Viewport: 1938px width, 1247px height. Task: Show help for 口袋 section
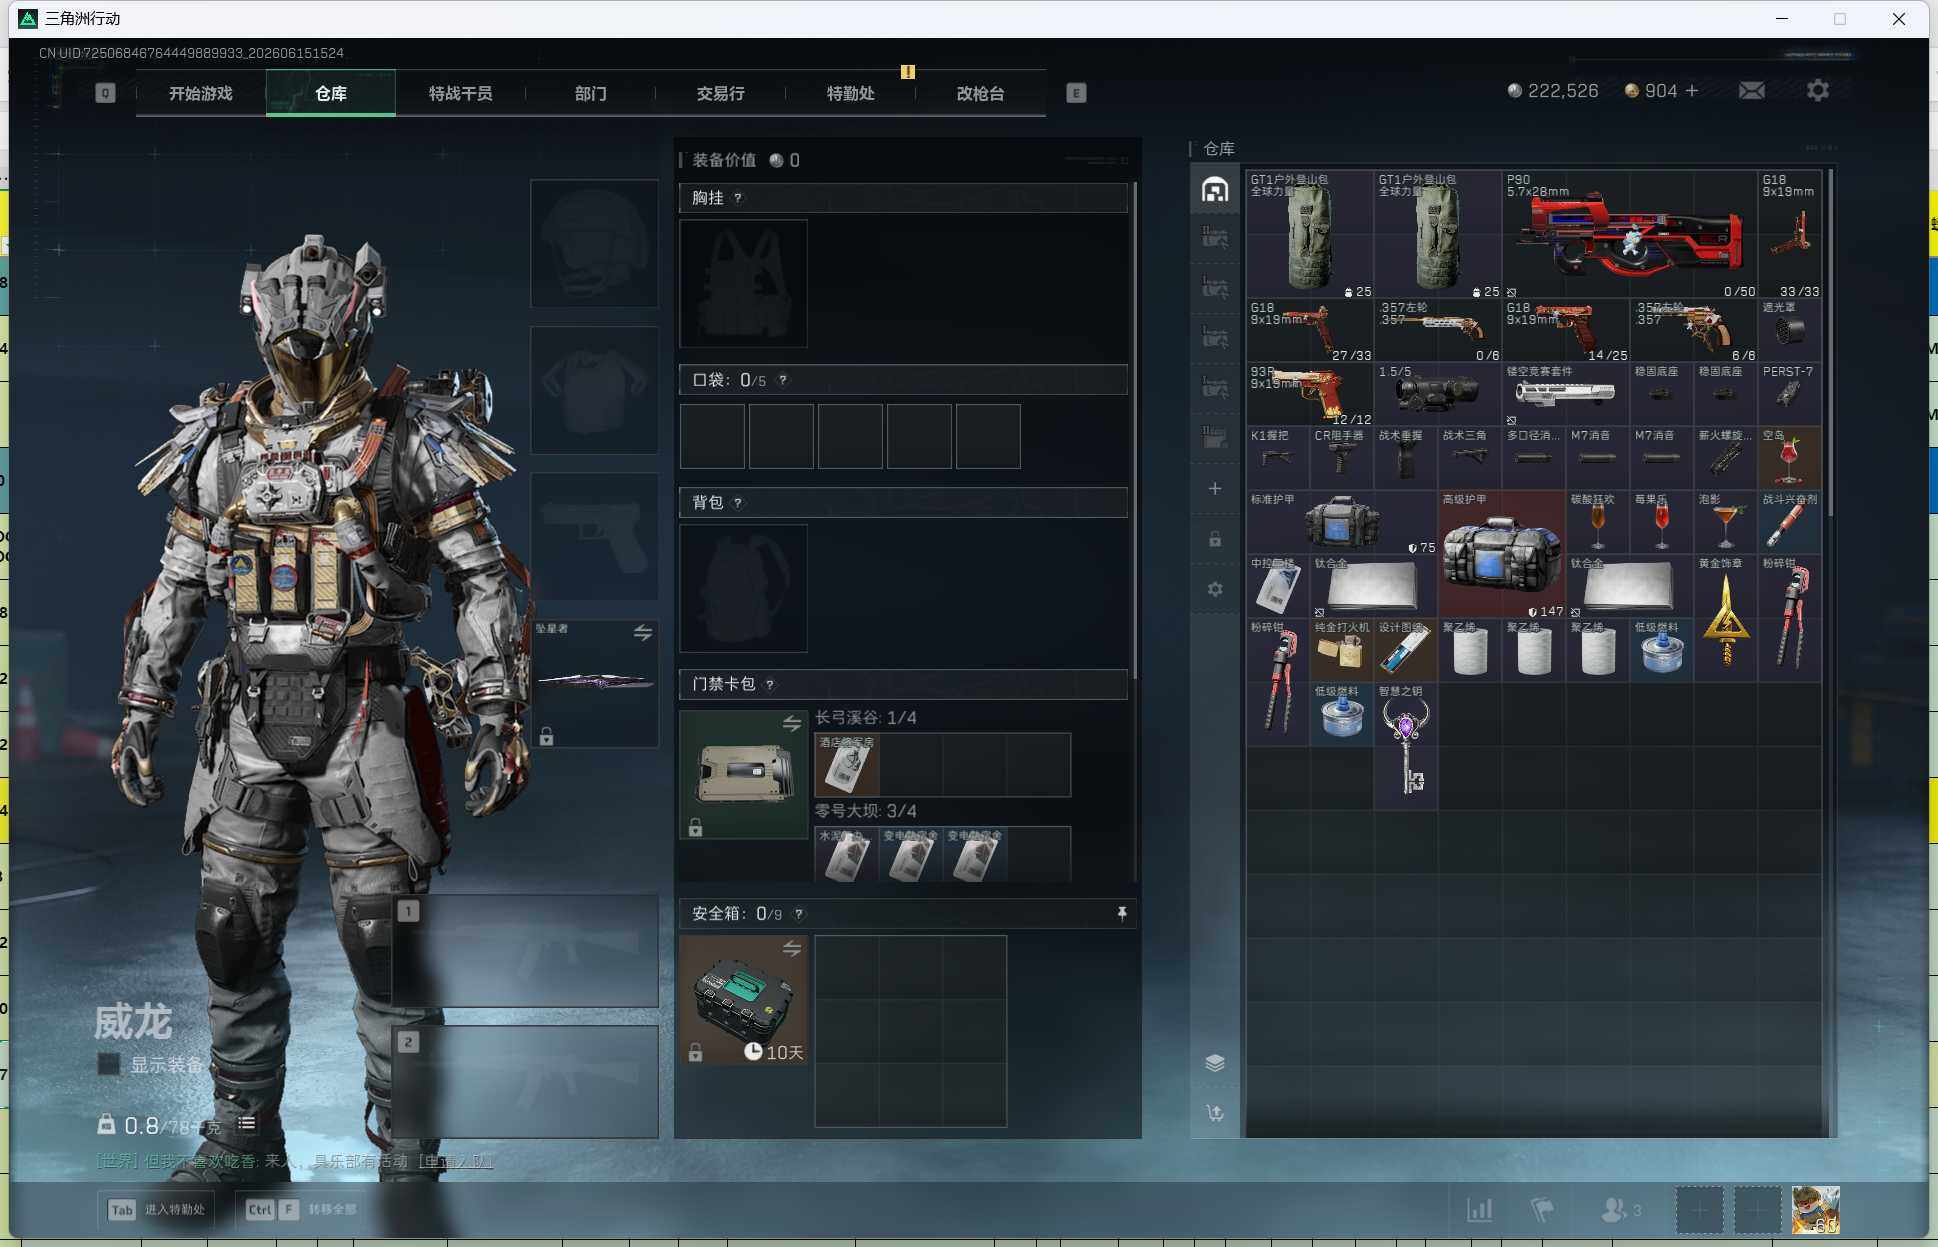click(x=783, y=380)
